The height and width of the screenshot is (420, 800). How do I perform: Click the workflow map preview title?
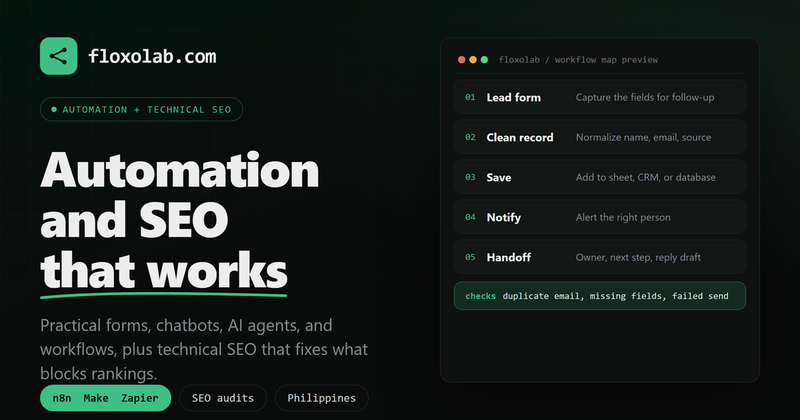578,60
